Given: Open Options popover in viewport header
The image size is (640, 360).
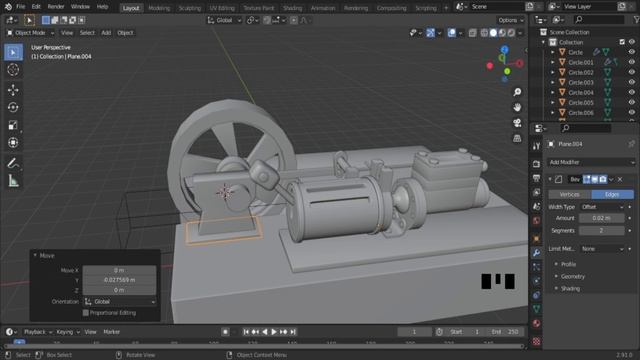Looking at the screenshot, I should tap(510, 20).
